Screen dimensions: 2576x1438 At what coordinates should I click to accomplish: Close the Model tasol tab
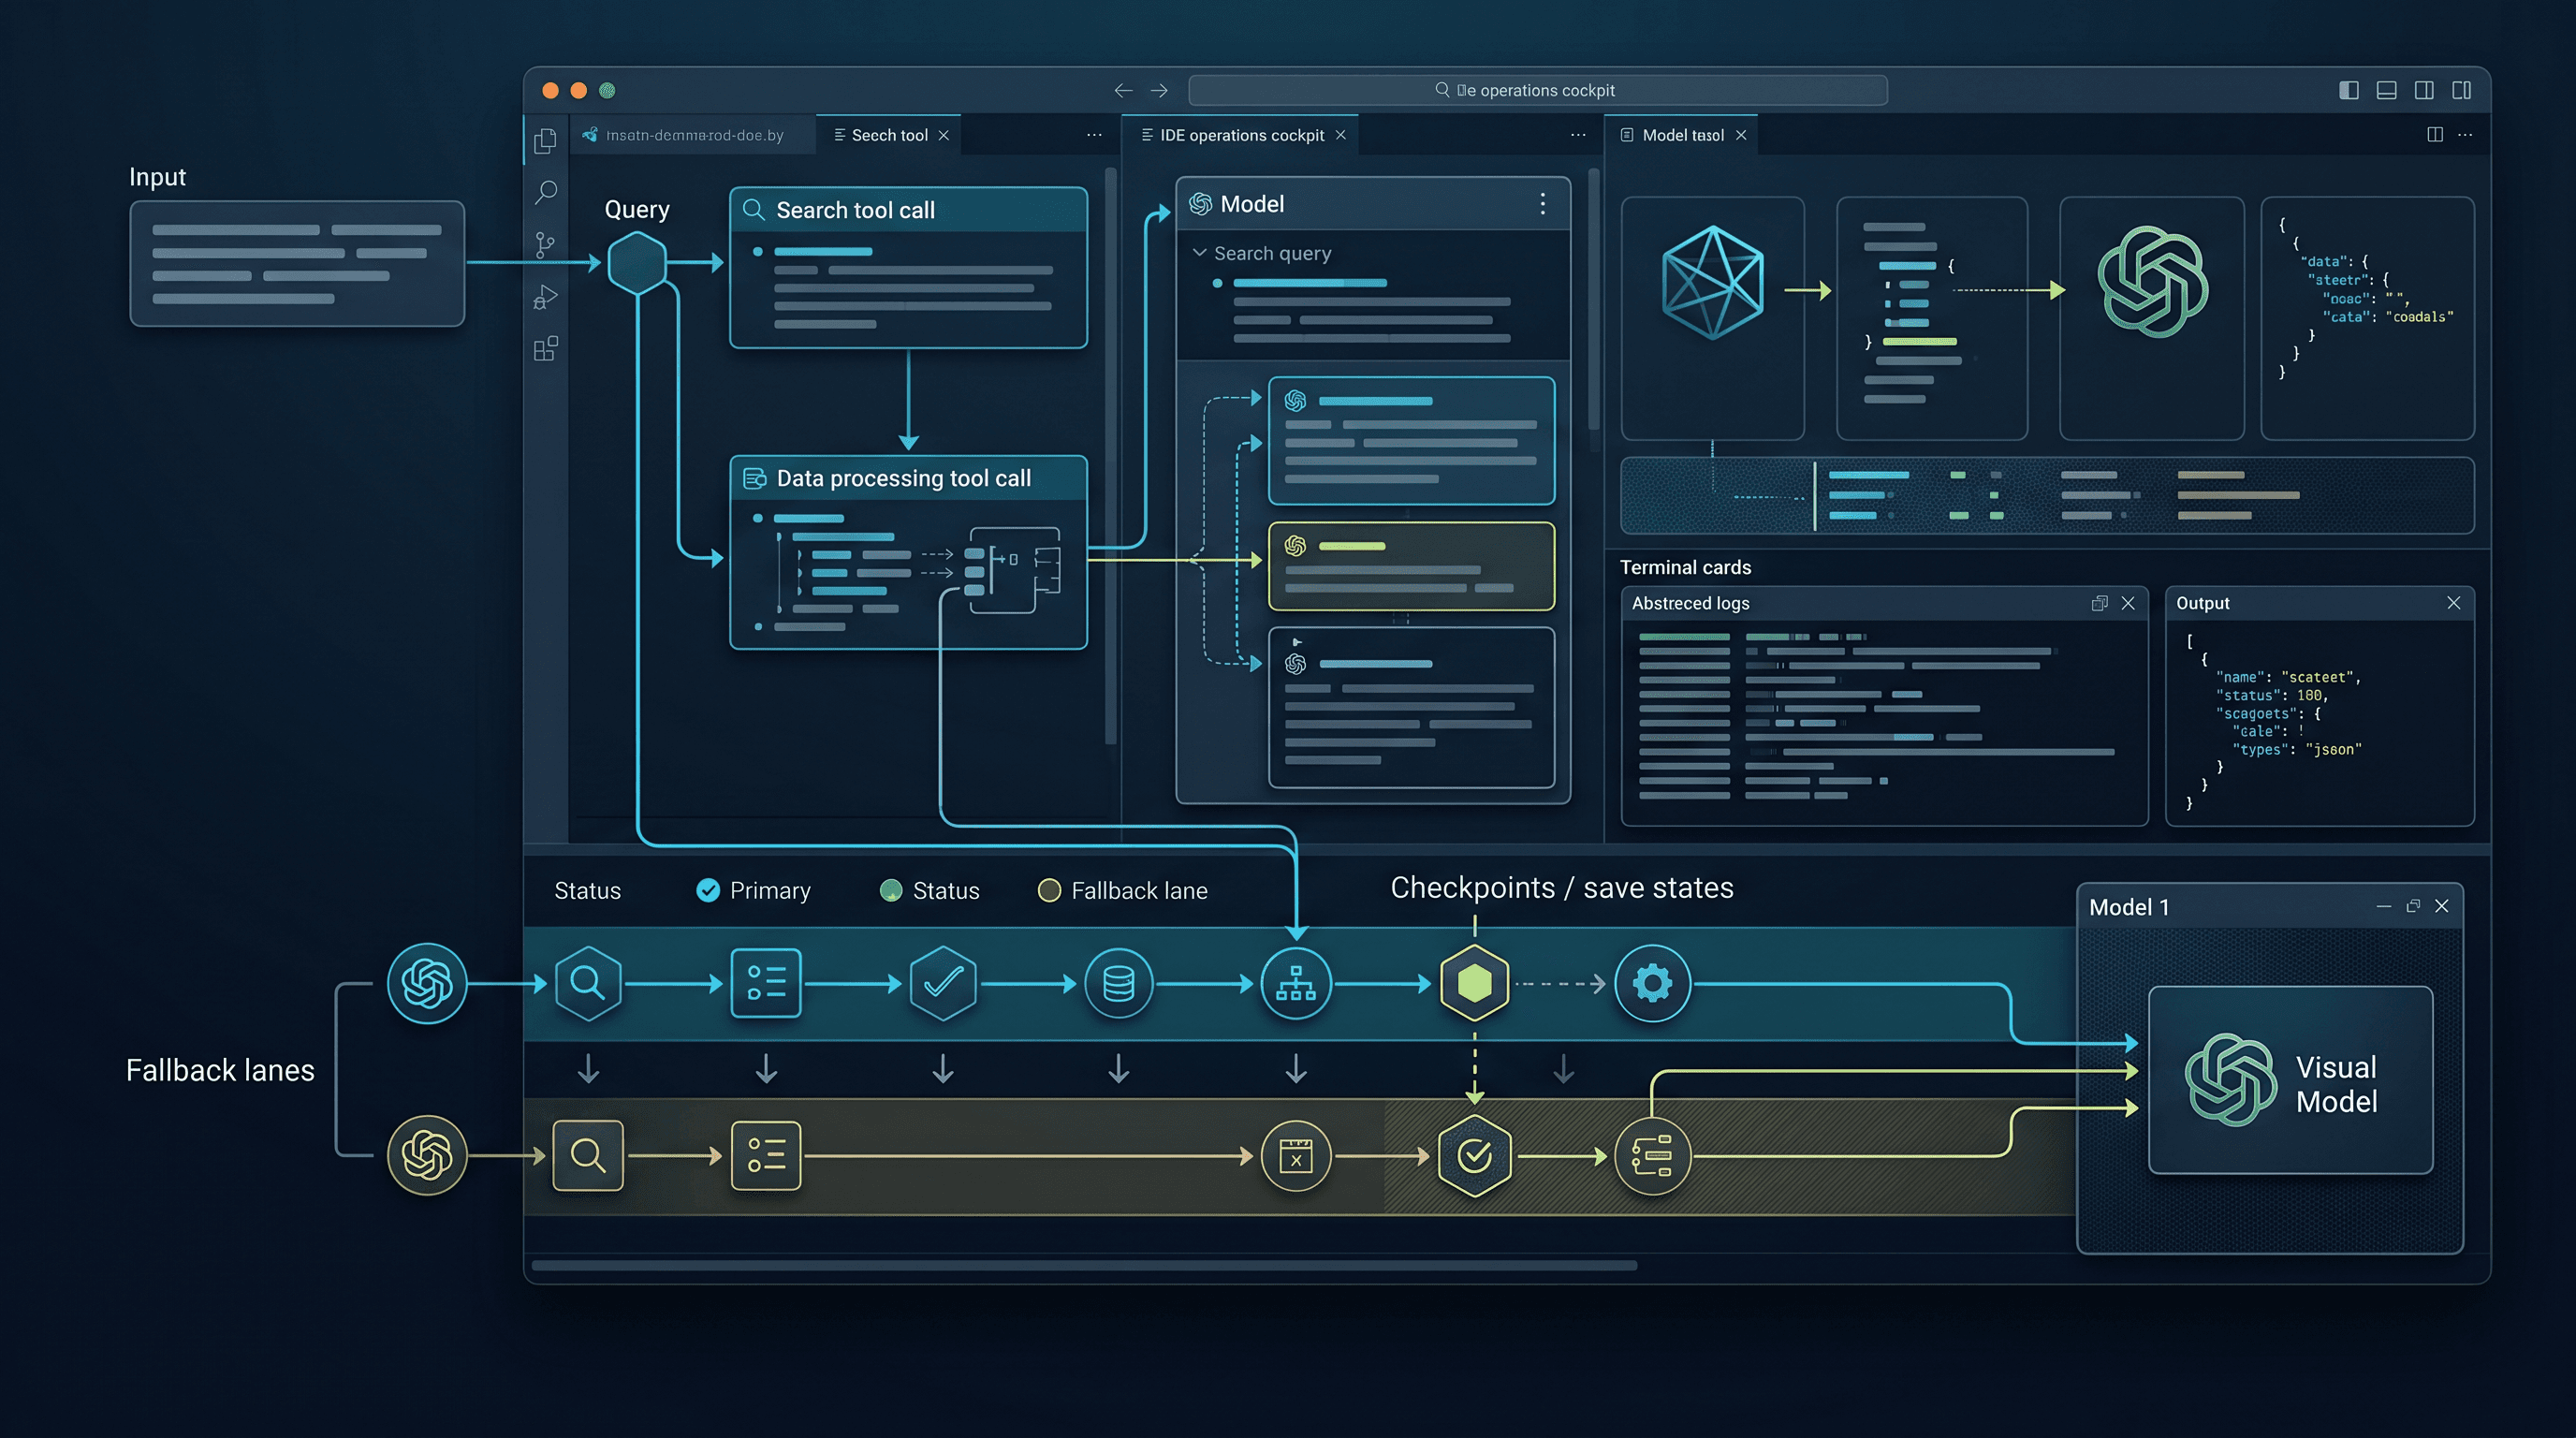pyautogui.click(x=1741, y=135)
